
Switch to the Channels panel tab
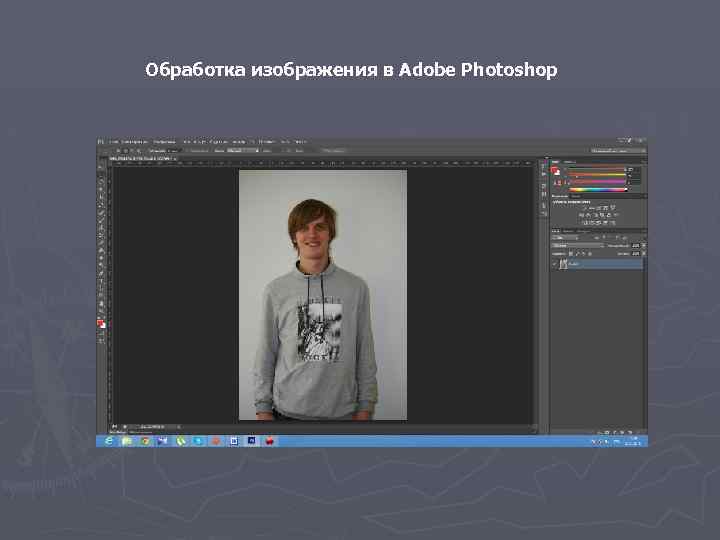(x=568, y=231)
